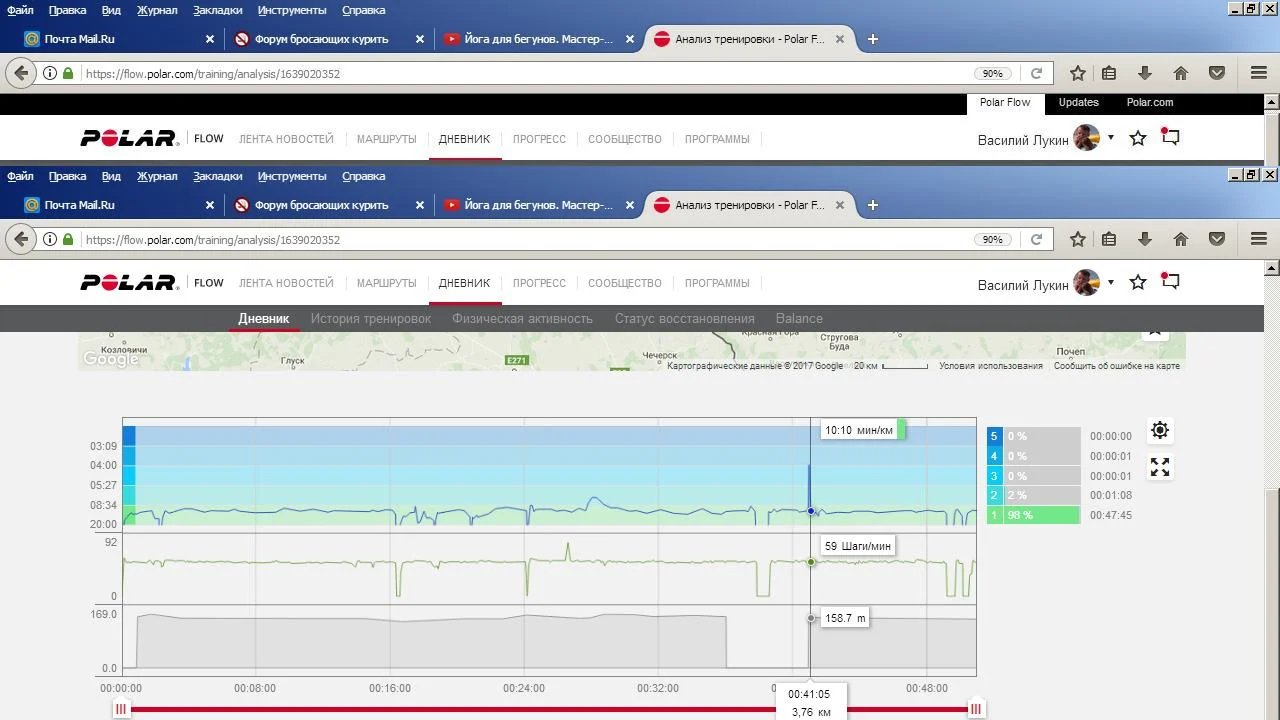Click star icon in Polar header beneath Updates bar
The image size is (1280, 720).
click(1138, 140)
